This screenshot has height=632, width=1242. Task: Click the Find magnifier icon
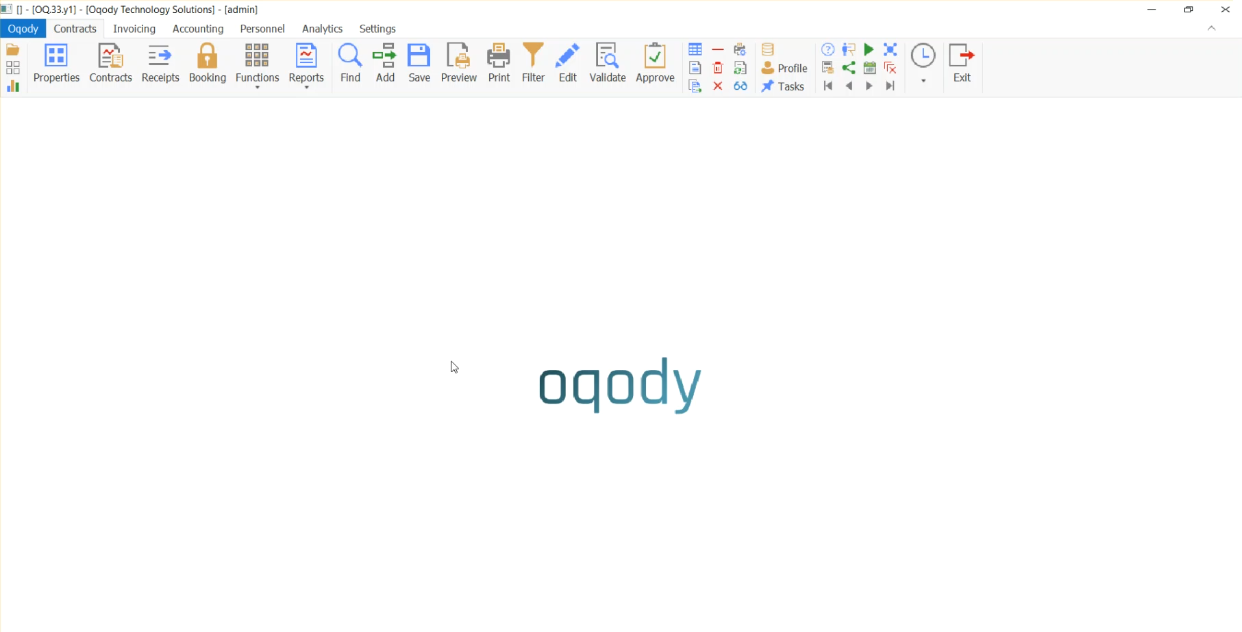pos(350,64)
